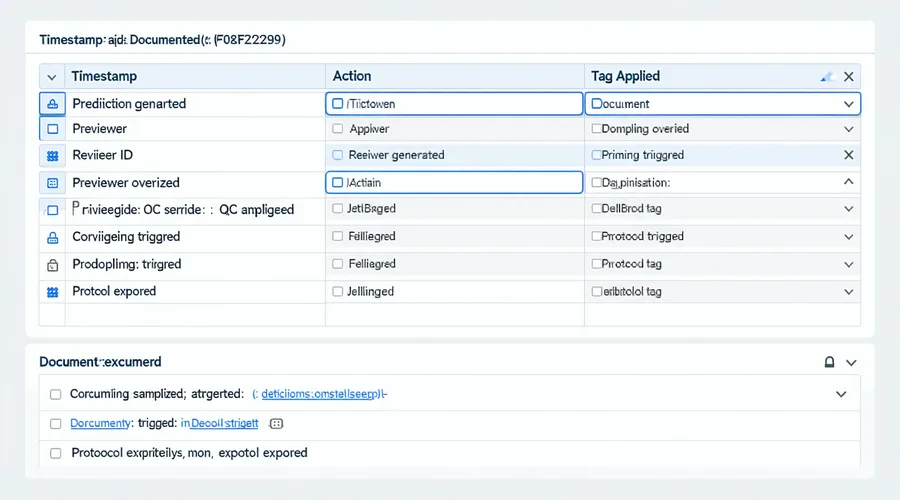Select the Corviigeing triggred cell
Viewport: 900px width, 500px height.
click(195, 237)
